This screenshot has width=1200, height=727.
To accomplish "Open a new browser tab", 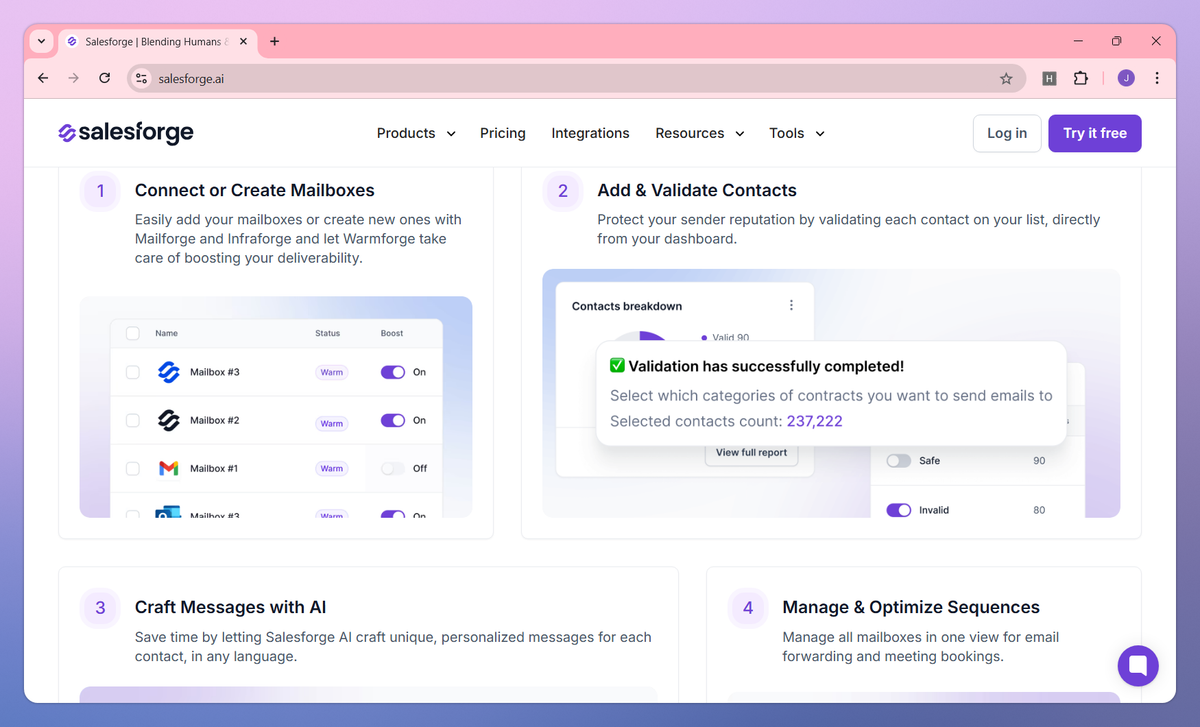I will [275, 42].
